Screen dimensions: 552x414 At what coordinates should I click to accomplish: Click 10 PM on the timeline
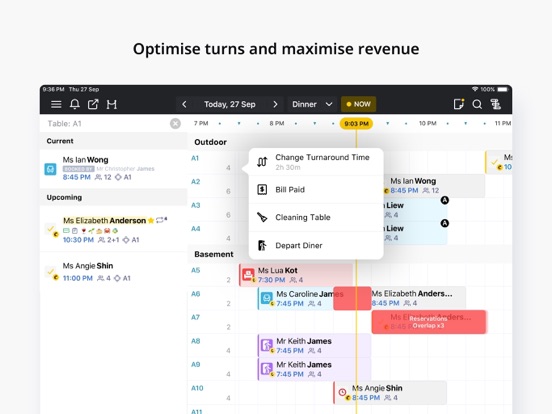(x=427, y=124)
